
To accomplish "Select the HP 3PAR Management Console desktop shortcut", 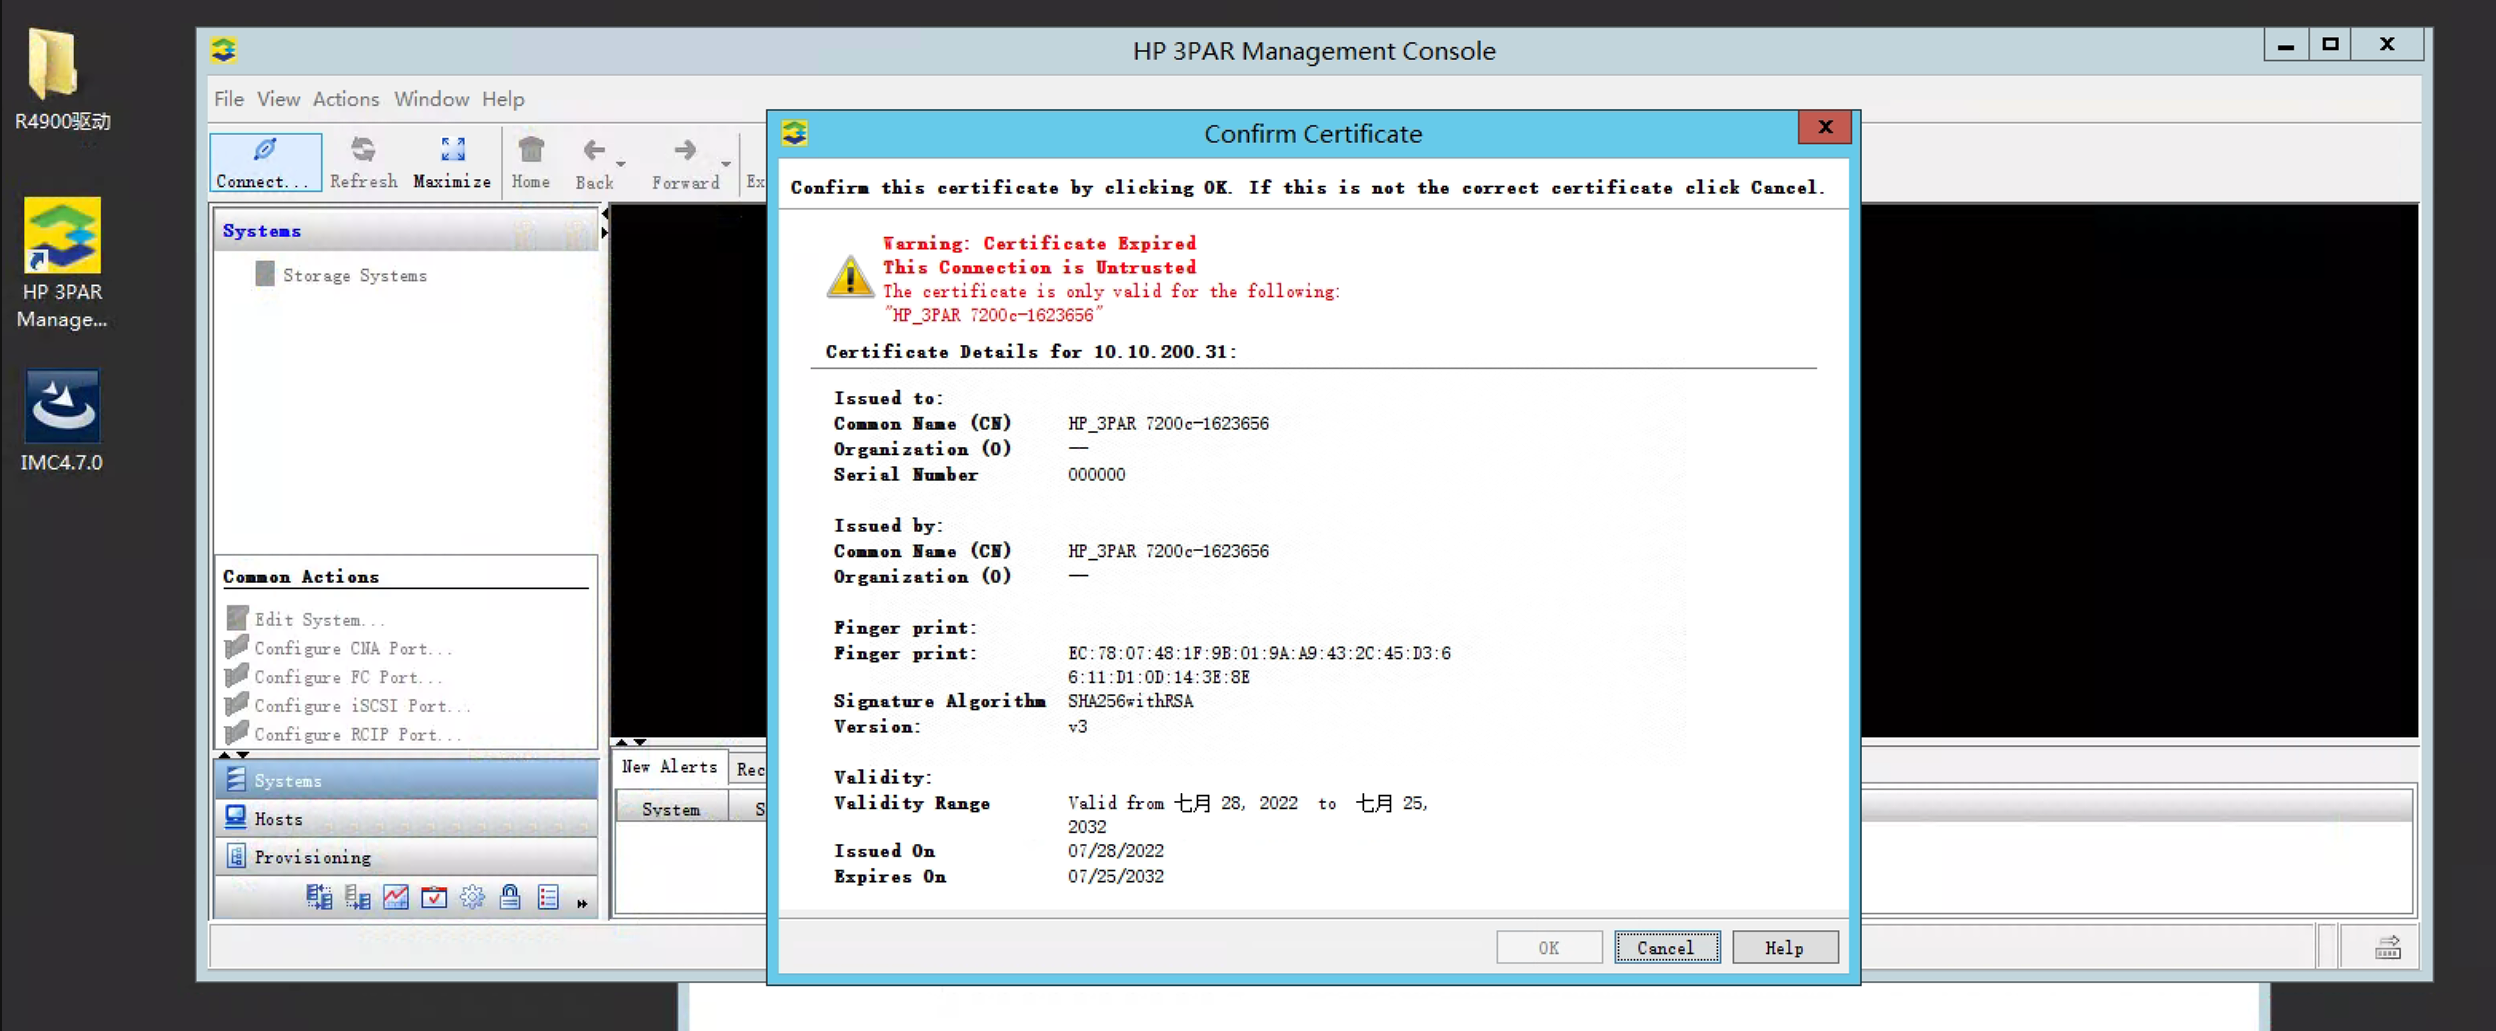I will pos(62,264).
